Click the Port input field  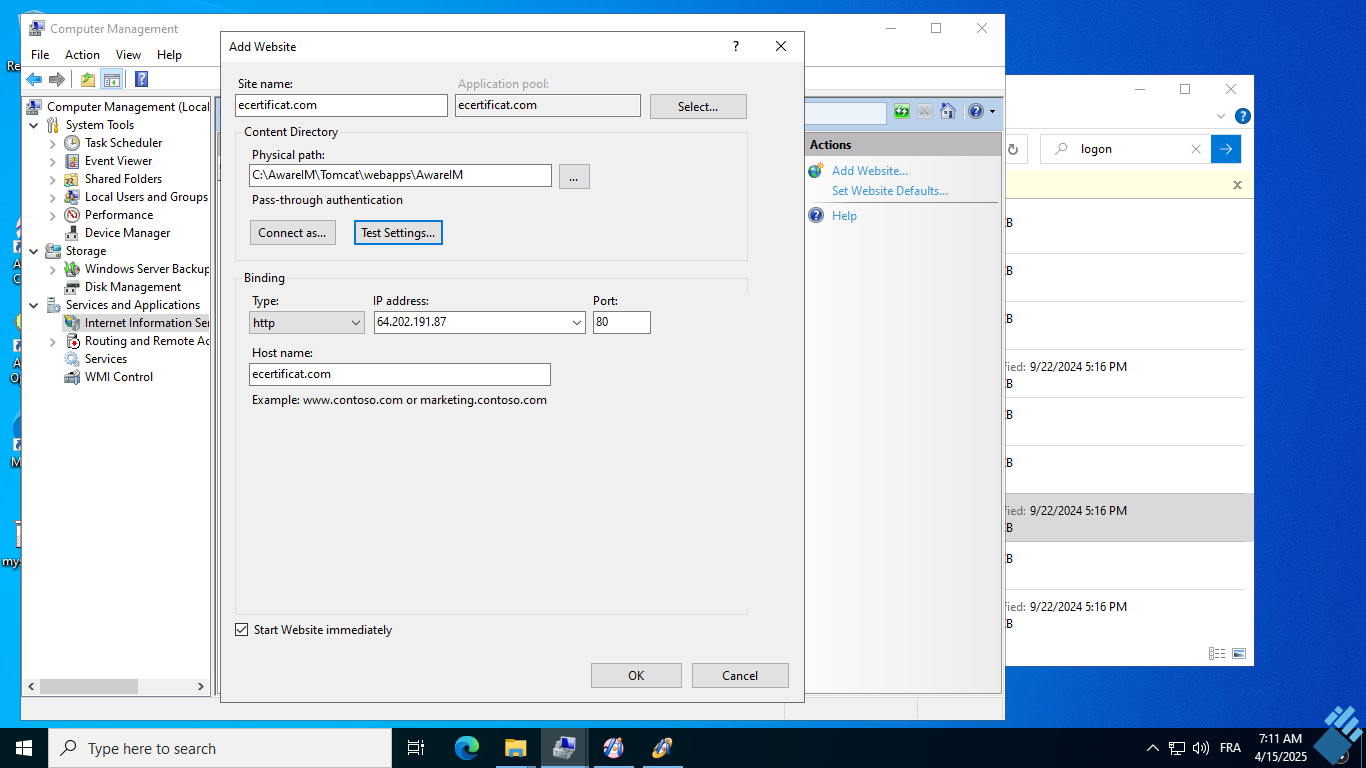[622, 322]
